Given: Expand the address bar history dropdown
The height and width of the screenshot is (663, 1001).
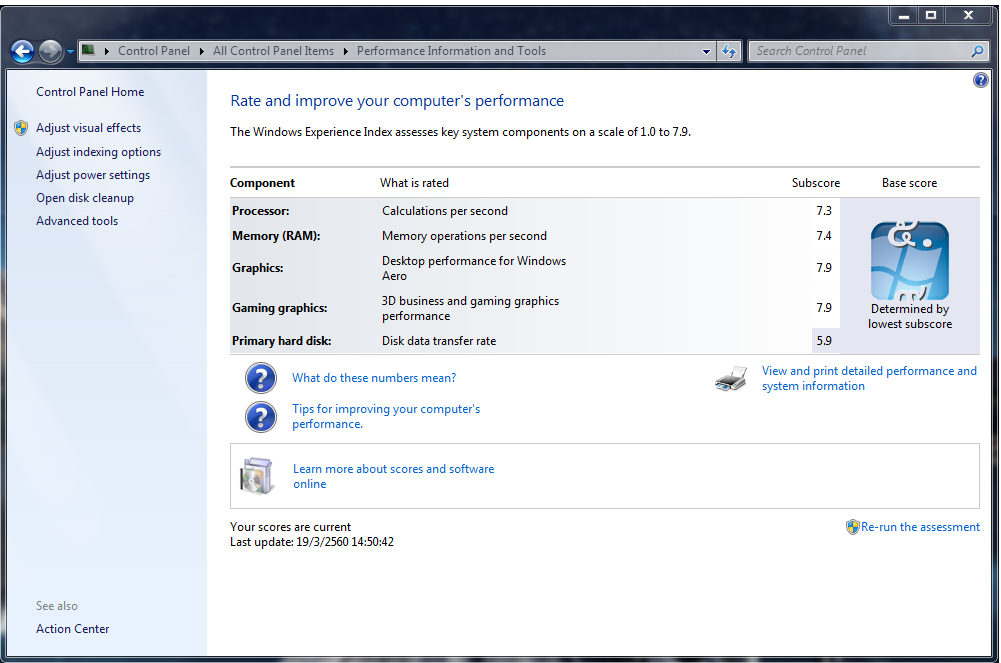Looking at the screenshot, I should click(706, 51).
